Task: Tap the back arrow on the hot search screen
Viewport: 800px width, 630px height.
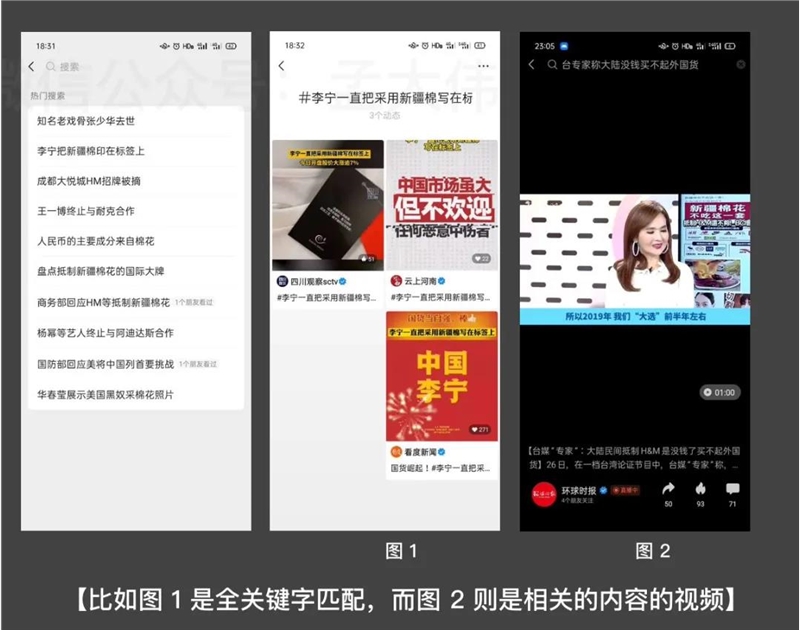Action: click(x=33, y=64)
